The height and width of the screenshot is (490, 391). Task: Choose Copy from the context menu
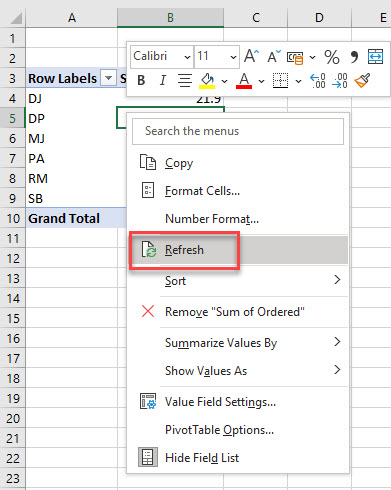[238, 163]
